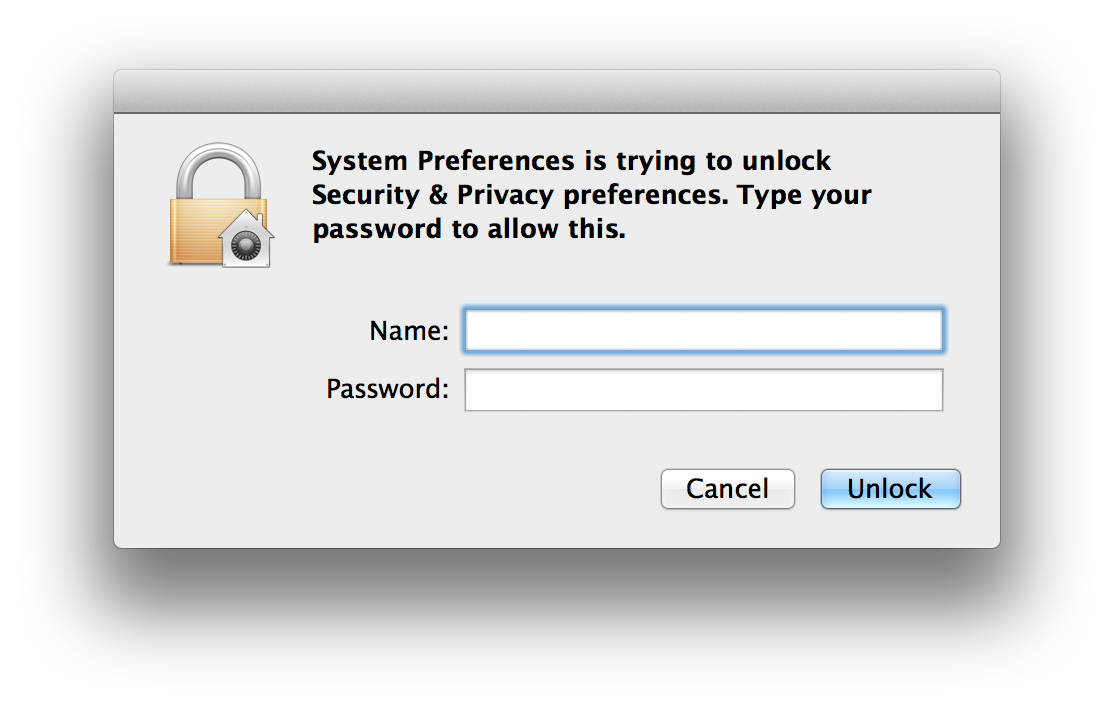Click the gold padlock icon

pos(218,205)
